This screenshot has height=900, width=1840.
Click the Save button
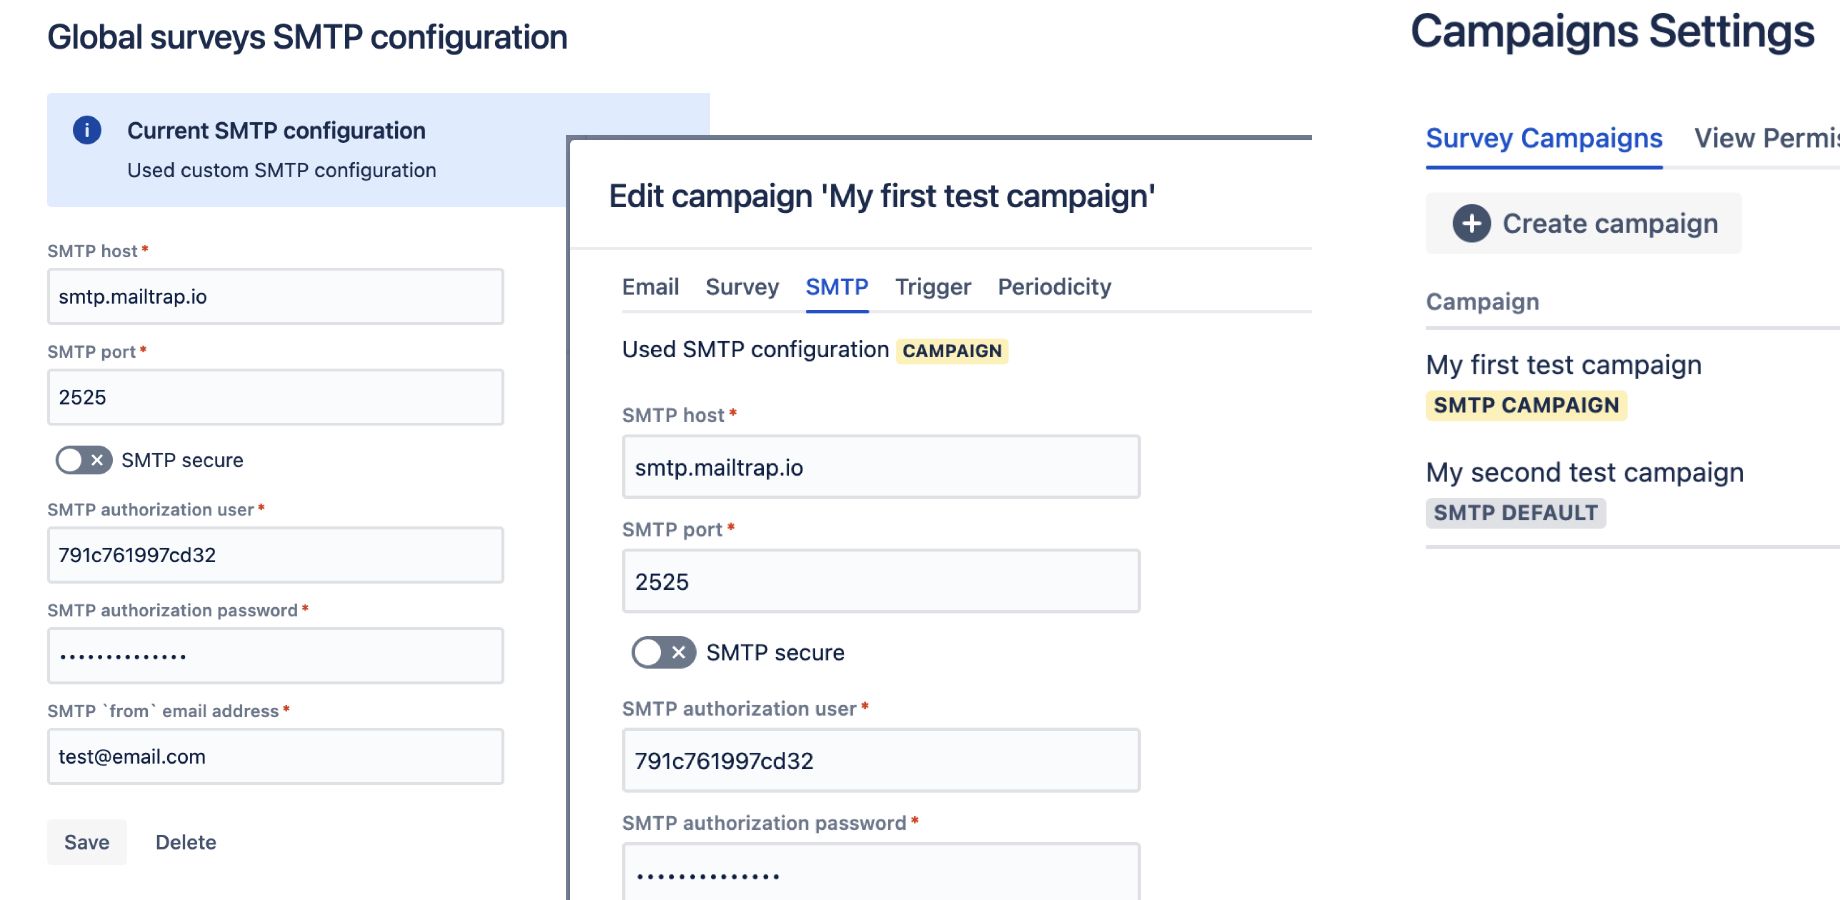[x=87, y=842]
